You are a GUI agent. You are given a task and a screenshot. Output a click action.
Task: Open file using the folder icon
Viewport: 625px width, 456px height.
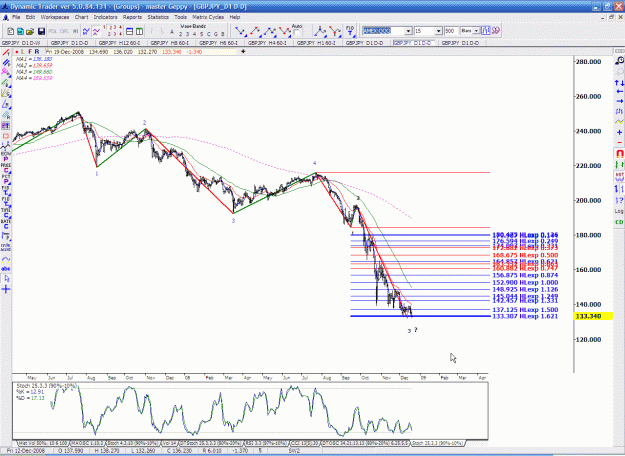click(30, 31)
